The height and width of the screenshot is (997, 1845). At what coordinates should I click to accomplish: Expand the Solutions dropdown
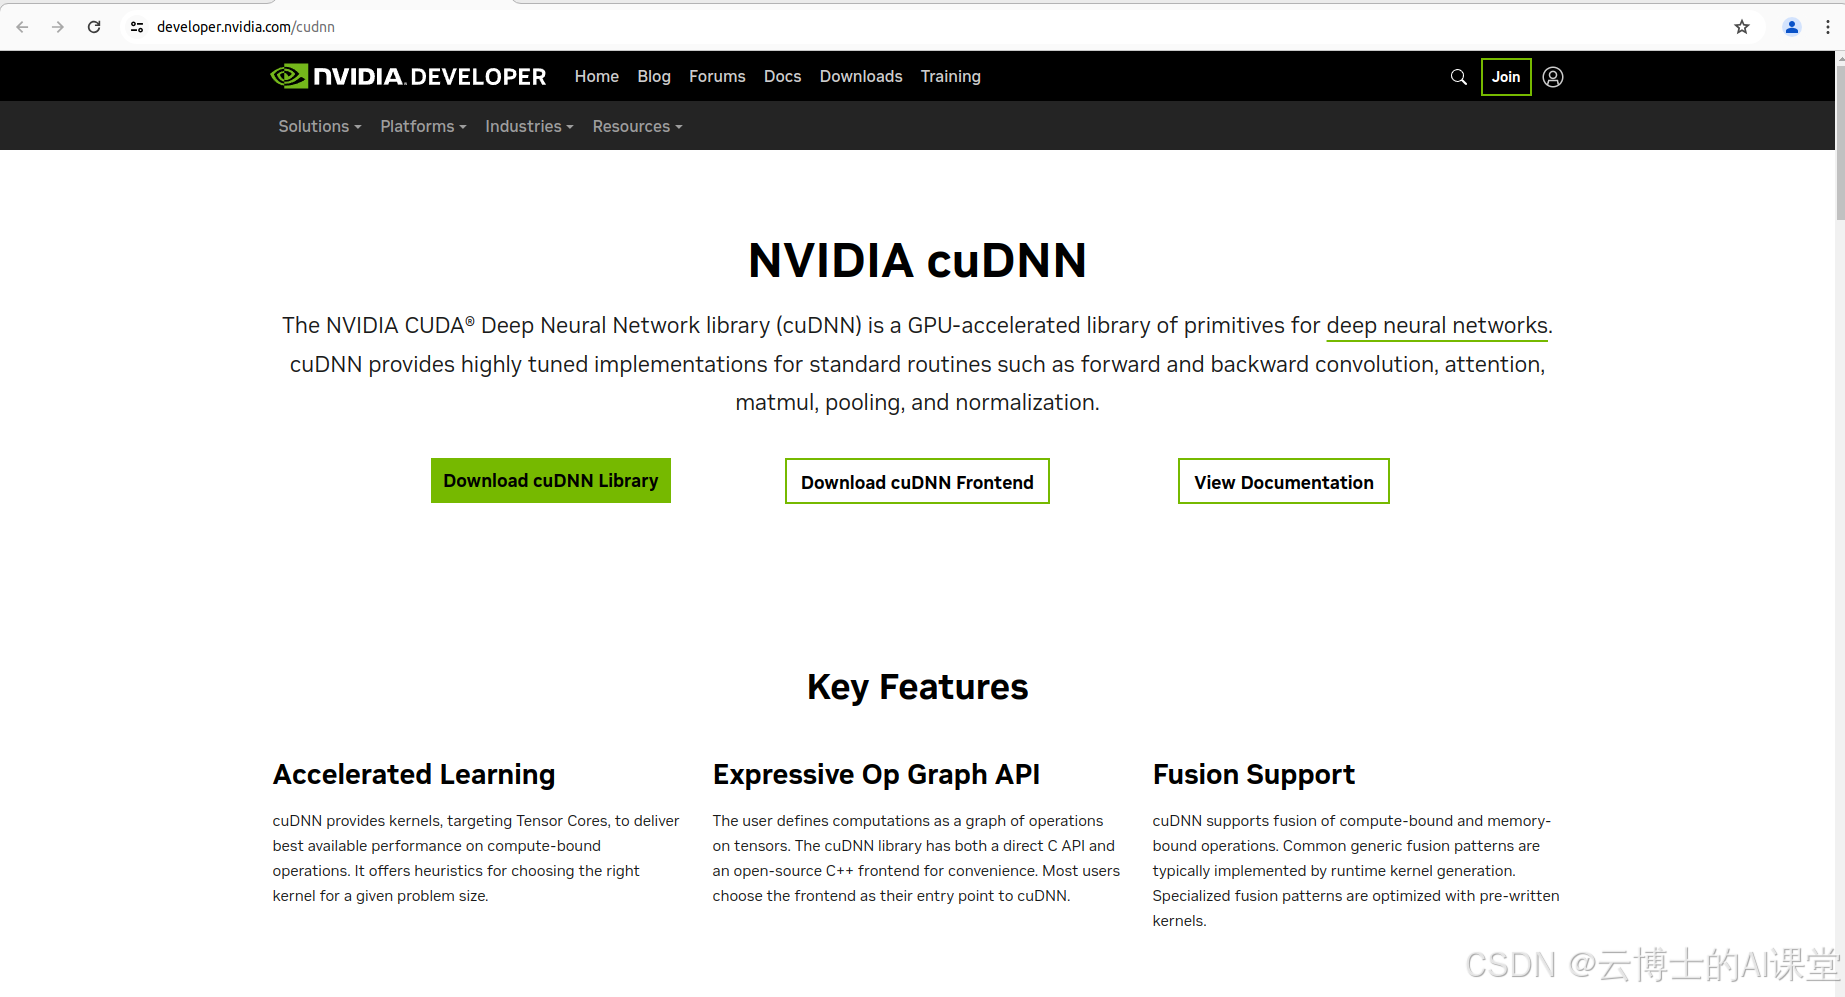click(x=320, y=126)
